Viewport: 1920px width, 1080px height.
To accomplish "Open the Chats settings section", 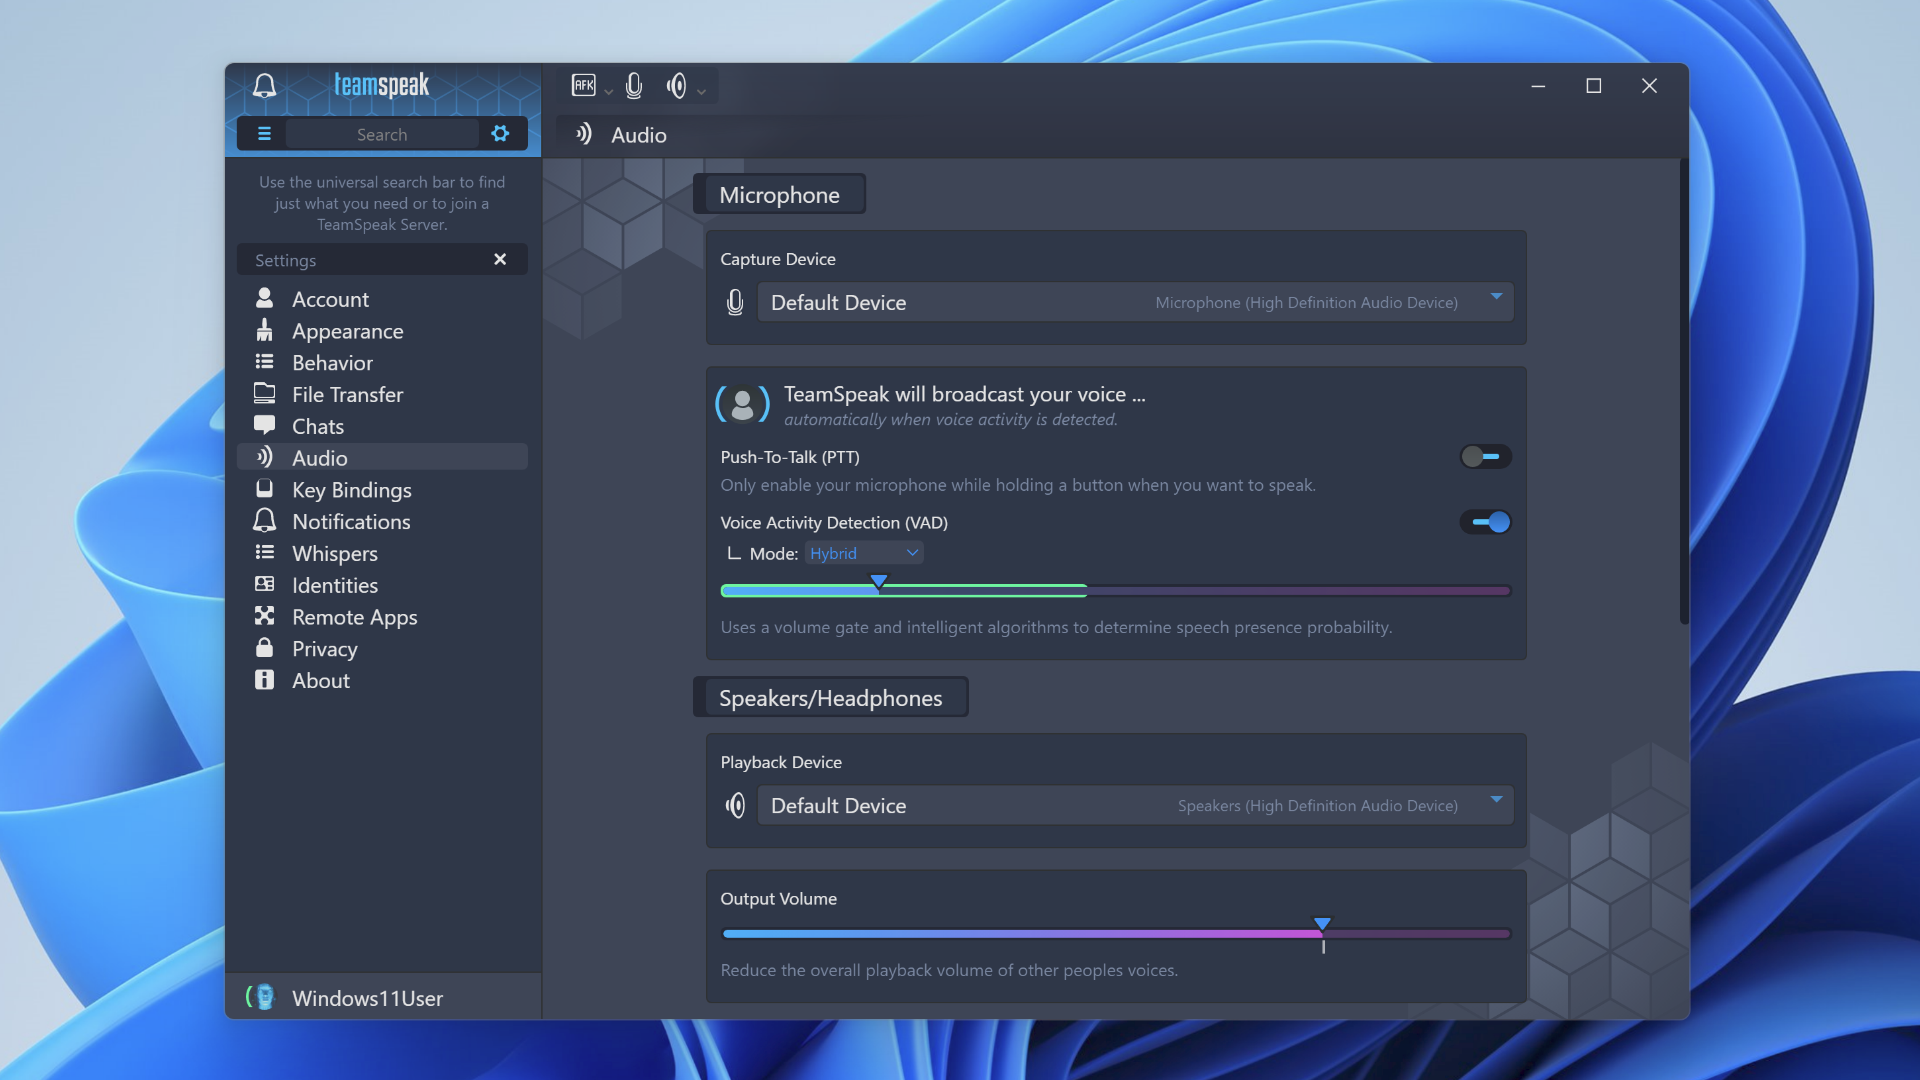I will [318, 426].
